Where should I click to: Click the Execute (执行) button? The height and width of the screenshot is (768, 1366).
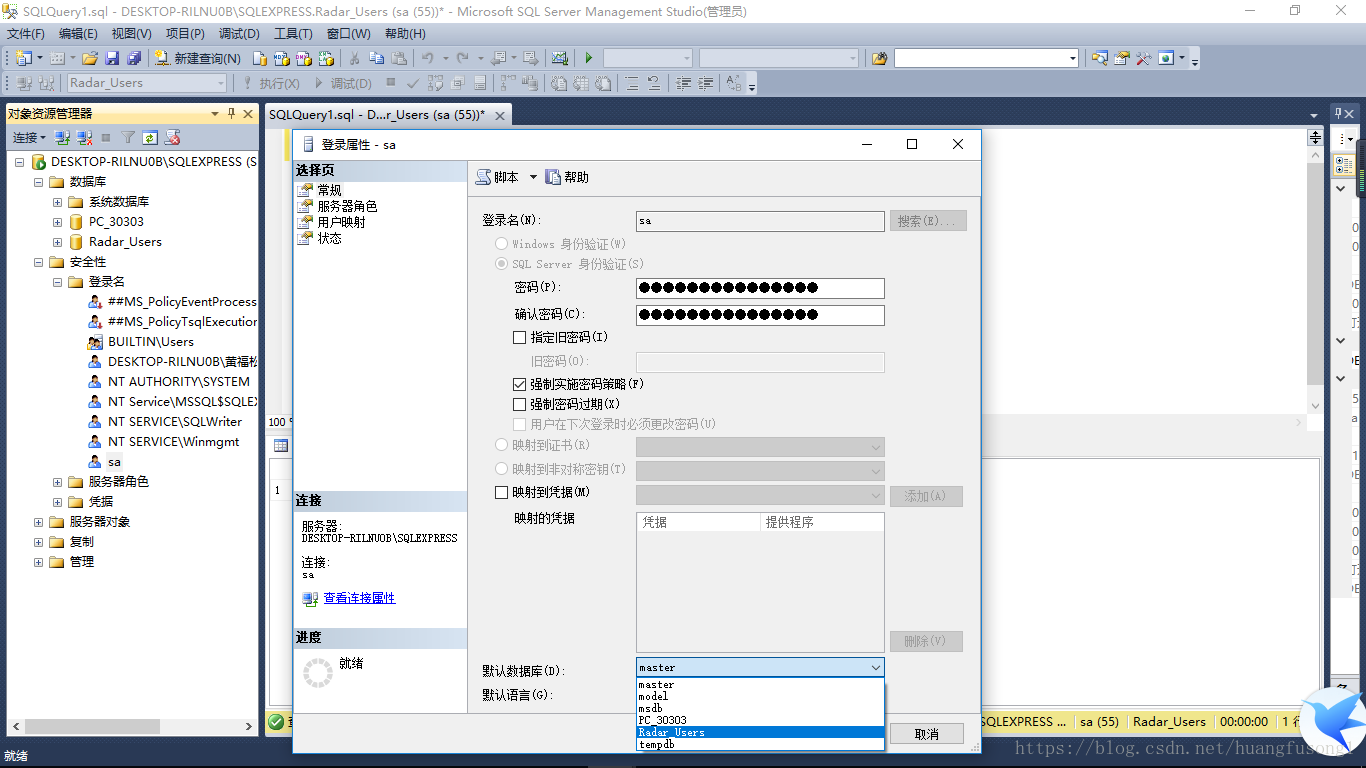[270, 83]
